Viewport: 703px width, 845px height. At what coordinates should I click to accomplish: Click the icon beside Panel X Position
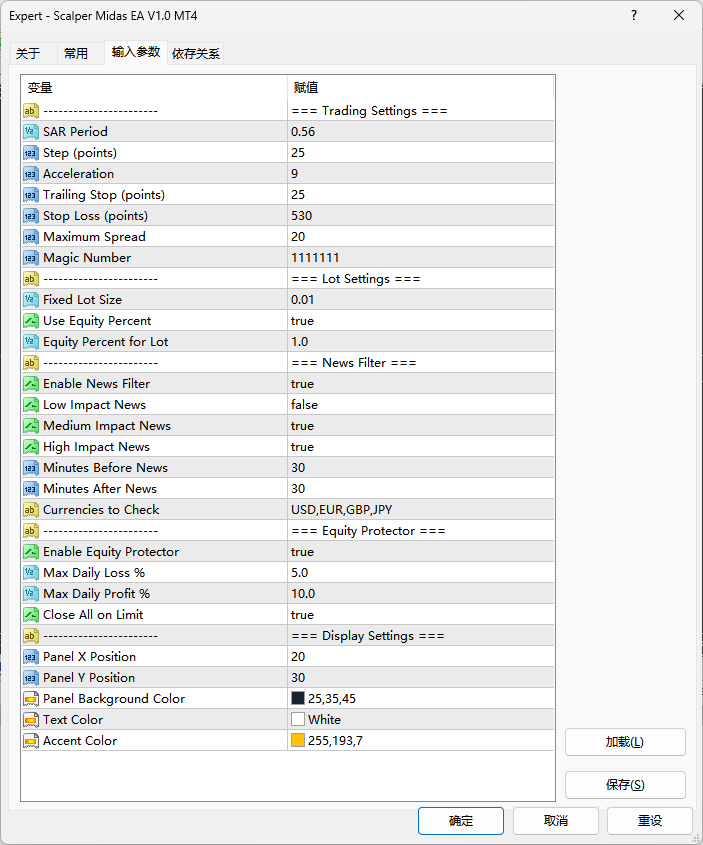pos(30,657)
